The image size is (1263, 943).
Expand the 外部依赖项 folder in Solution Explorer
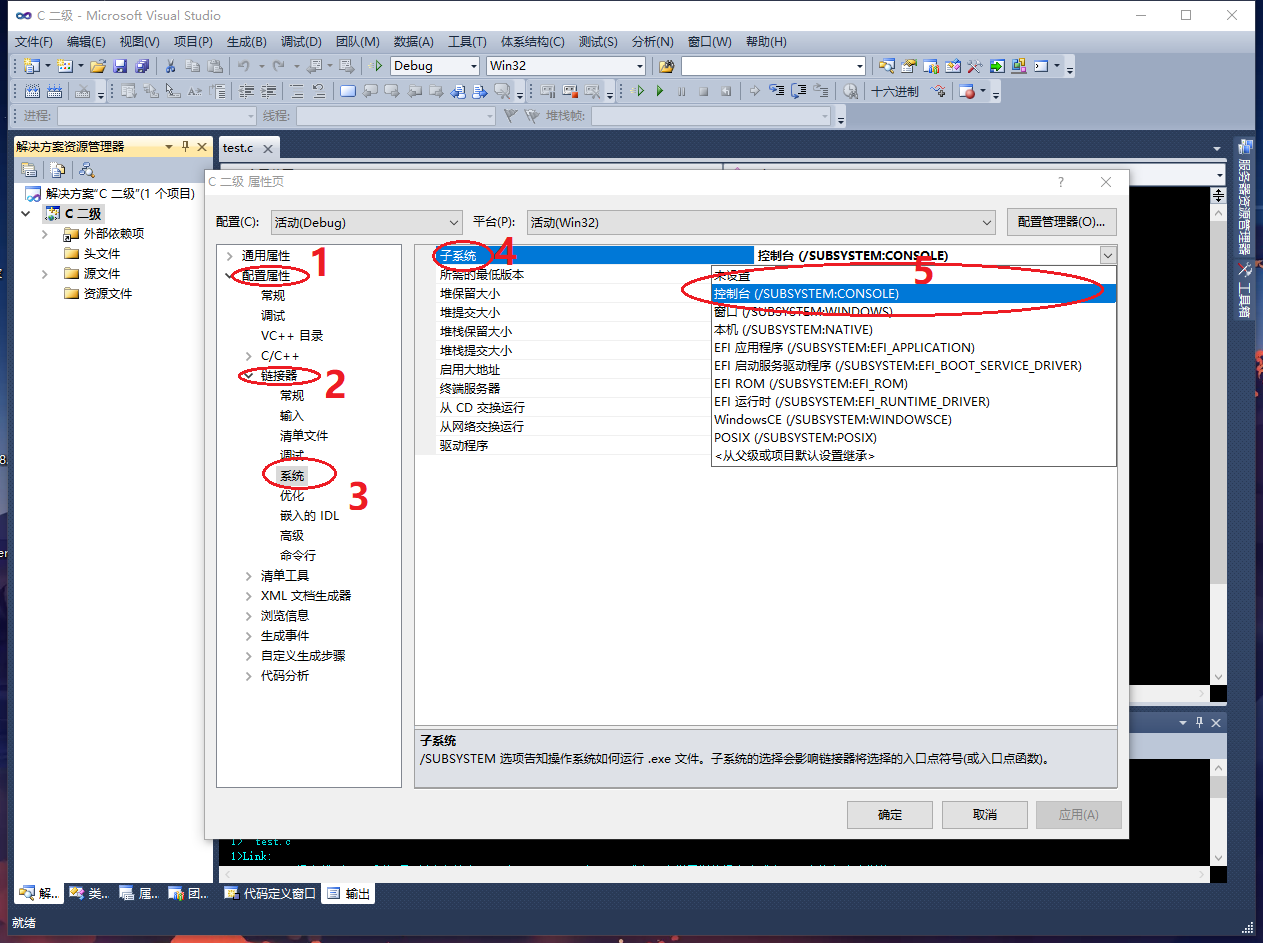(45, 234)
